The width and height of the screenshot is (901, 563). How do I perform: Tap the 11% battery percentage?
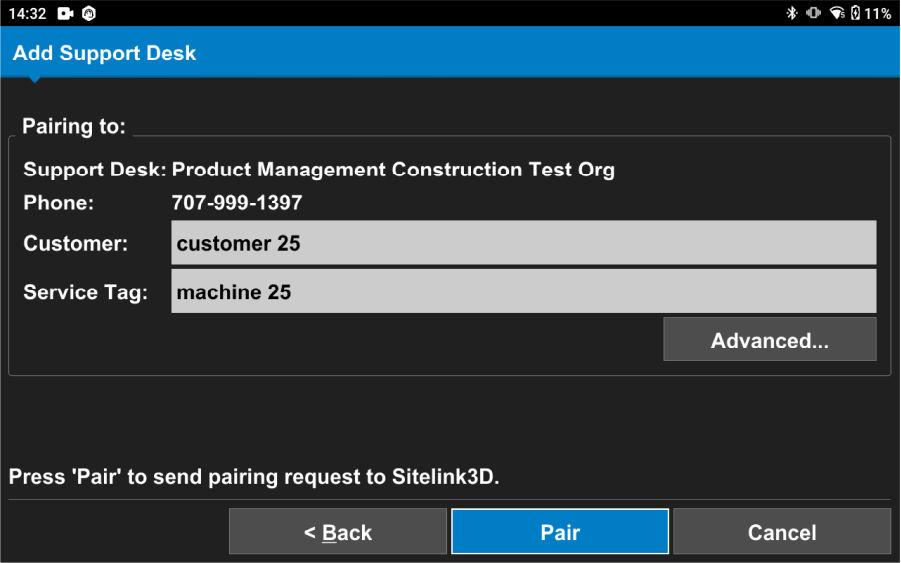click(x=878, y=13)
